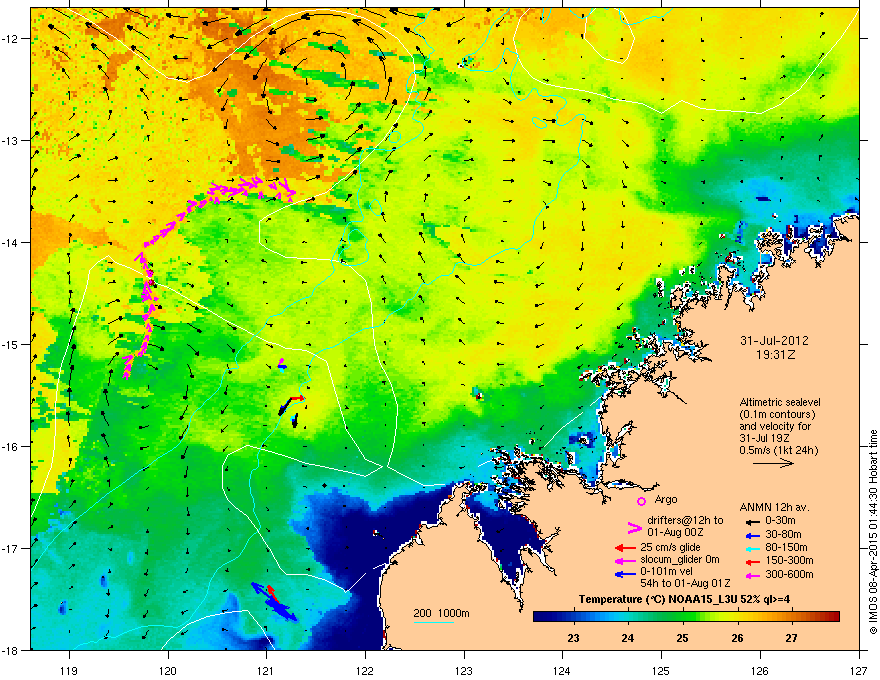Click the "0-30m" depth label
880x680 pixels.
(x=780, y=521)
